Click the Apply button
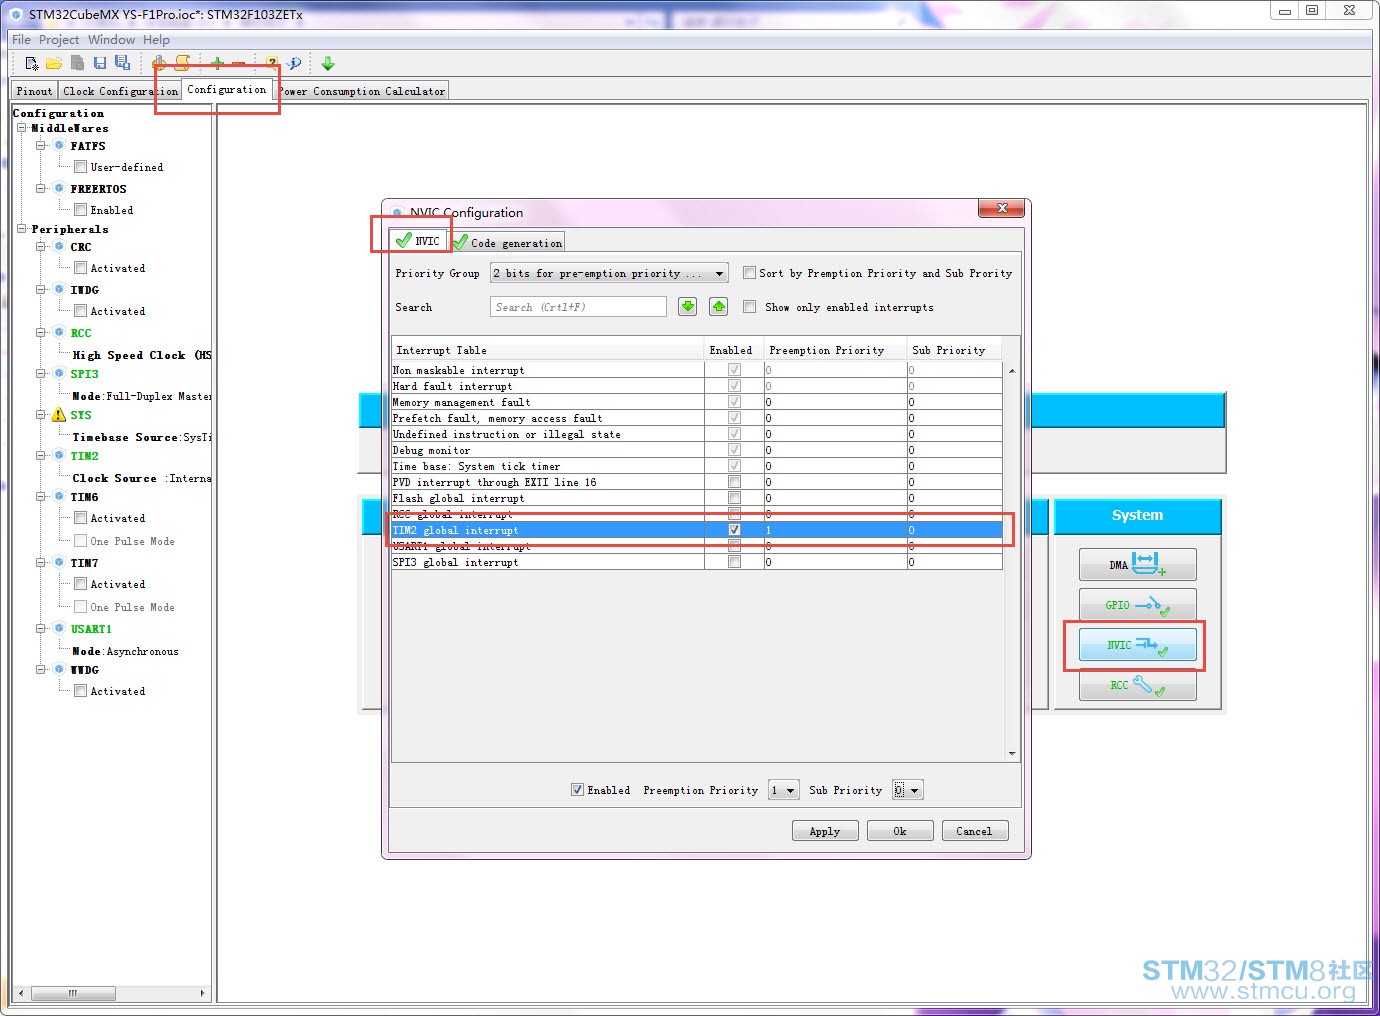Screen dimensions: 1380x1016 click(825, 831)
